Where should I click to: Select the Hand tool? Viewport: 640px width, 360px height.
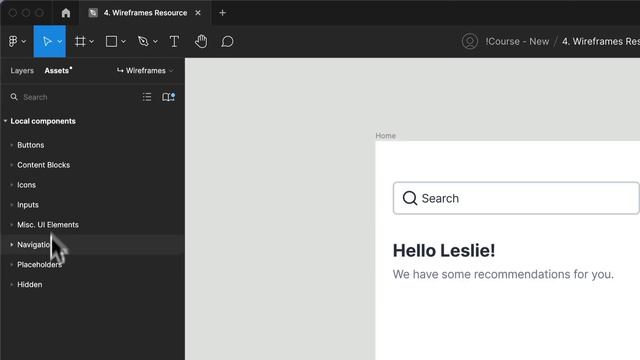(x=201, y=41)
